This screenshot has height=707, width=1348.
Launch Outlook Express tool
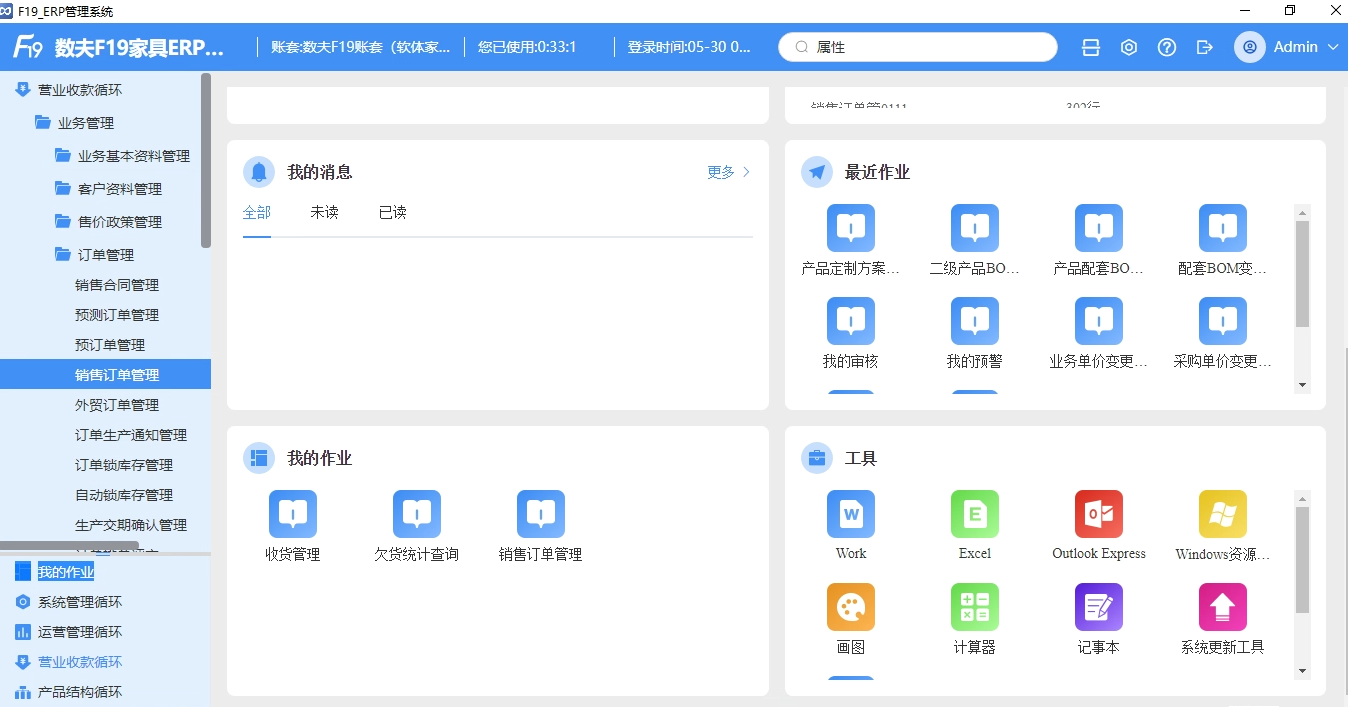click(x=1099, y=514)
